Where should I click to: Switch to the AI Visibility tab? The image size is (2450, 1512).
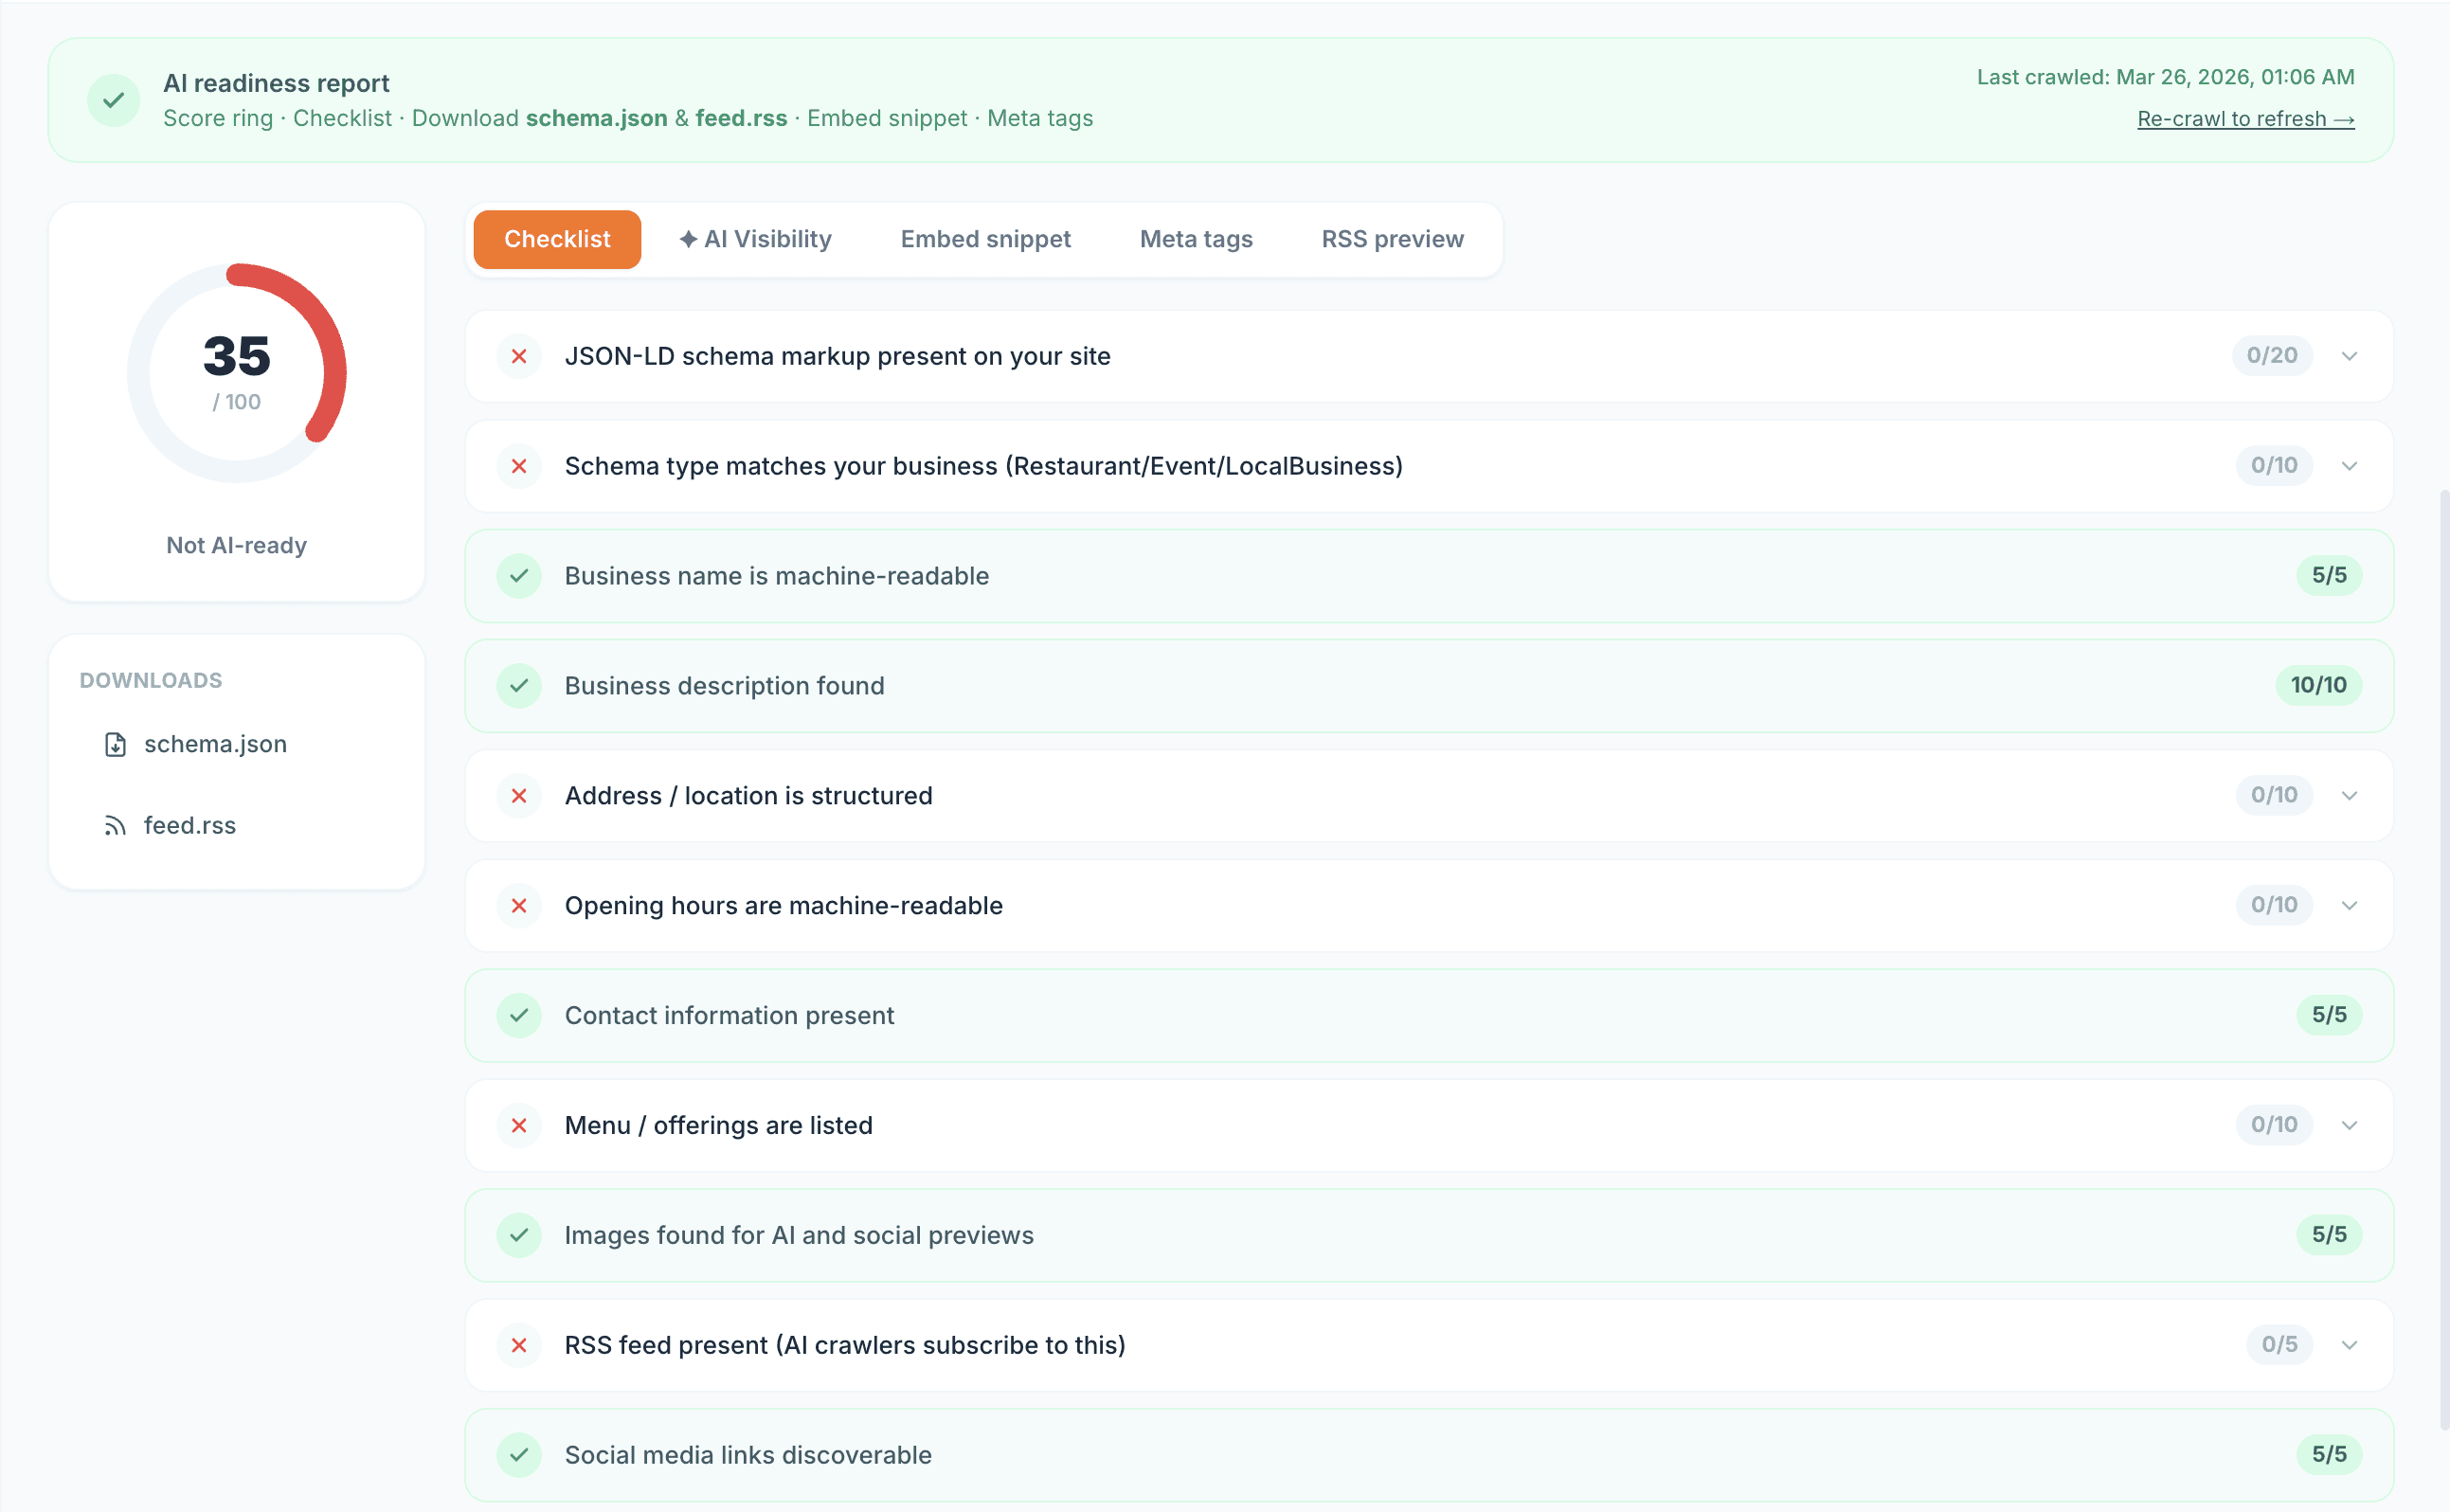coord(756,239)
